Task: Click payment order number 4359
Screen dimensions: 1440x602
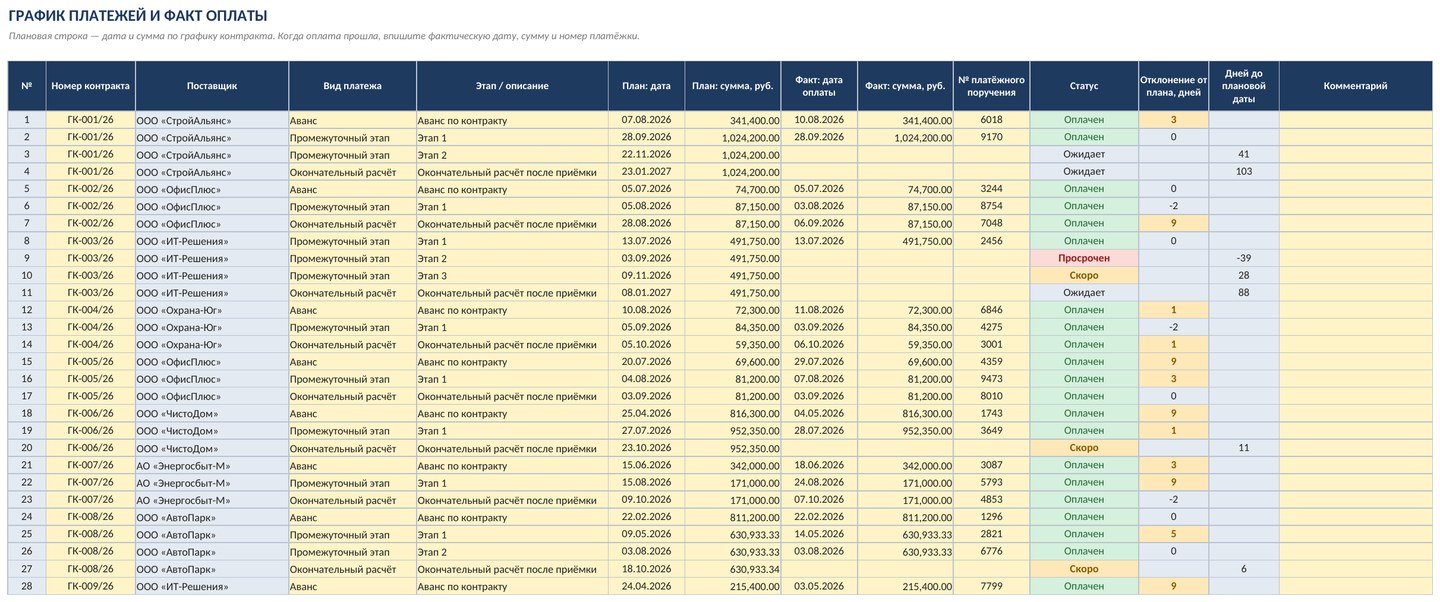Action: click(991, 361)
